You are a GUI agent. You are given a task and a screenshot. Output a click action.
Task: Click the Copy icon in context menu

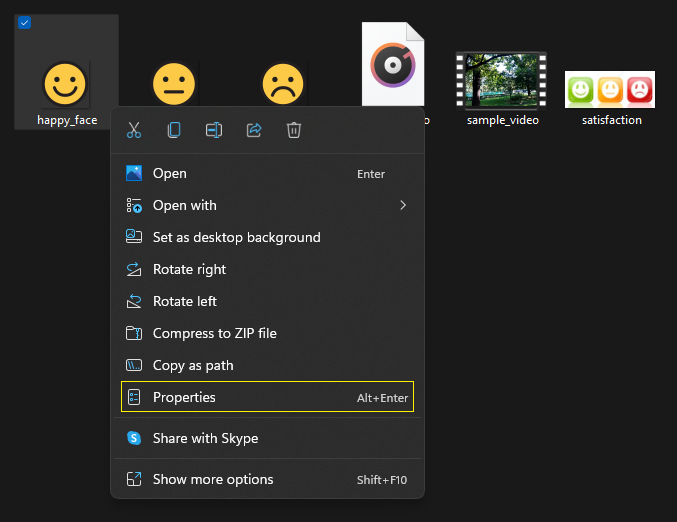pyautogui.click(x=174, y=130)
